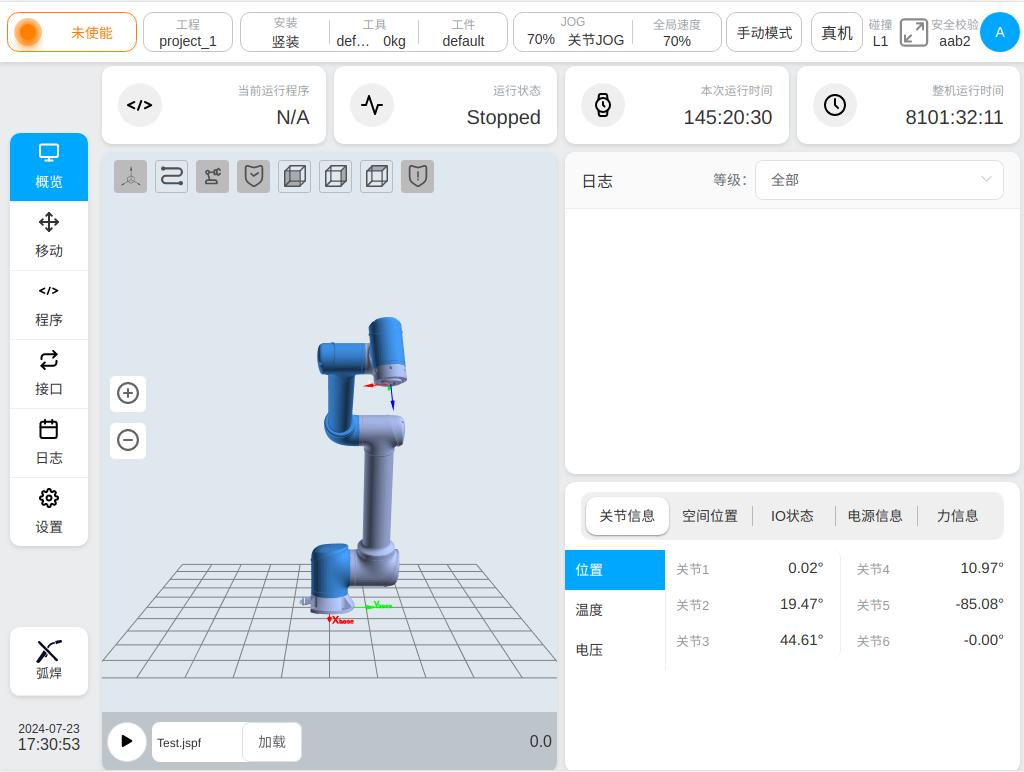Toggle the coordinate axes display icon
Image resolution: width=1024 pixels, height=772 pixels.
(130, 177)
